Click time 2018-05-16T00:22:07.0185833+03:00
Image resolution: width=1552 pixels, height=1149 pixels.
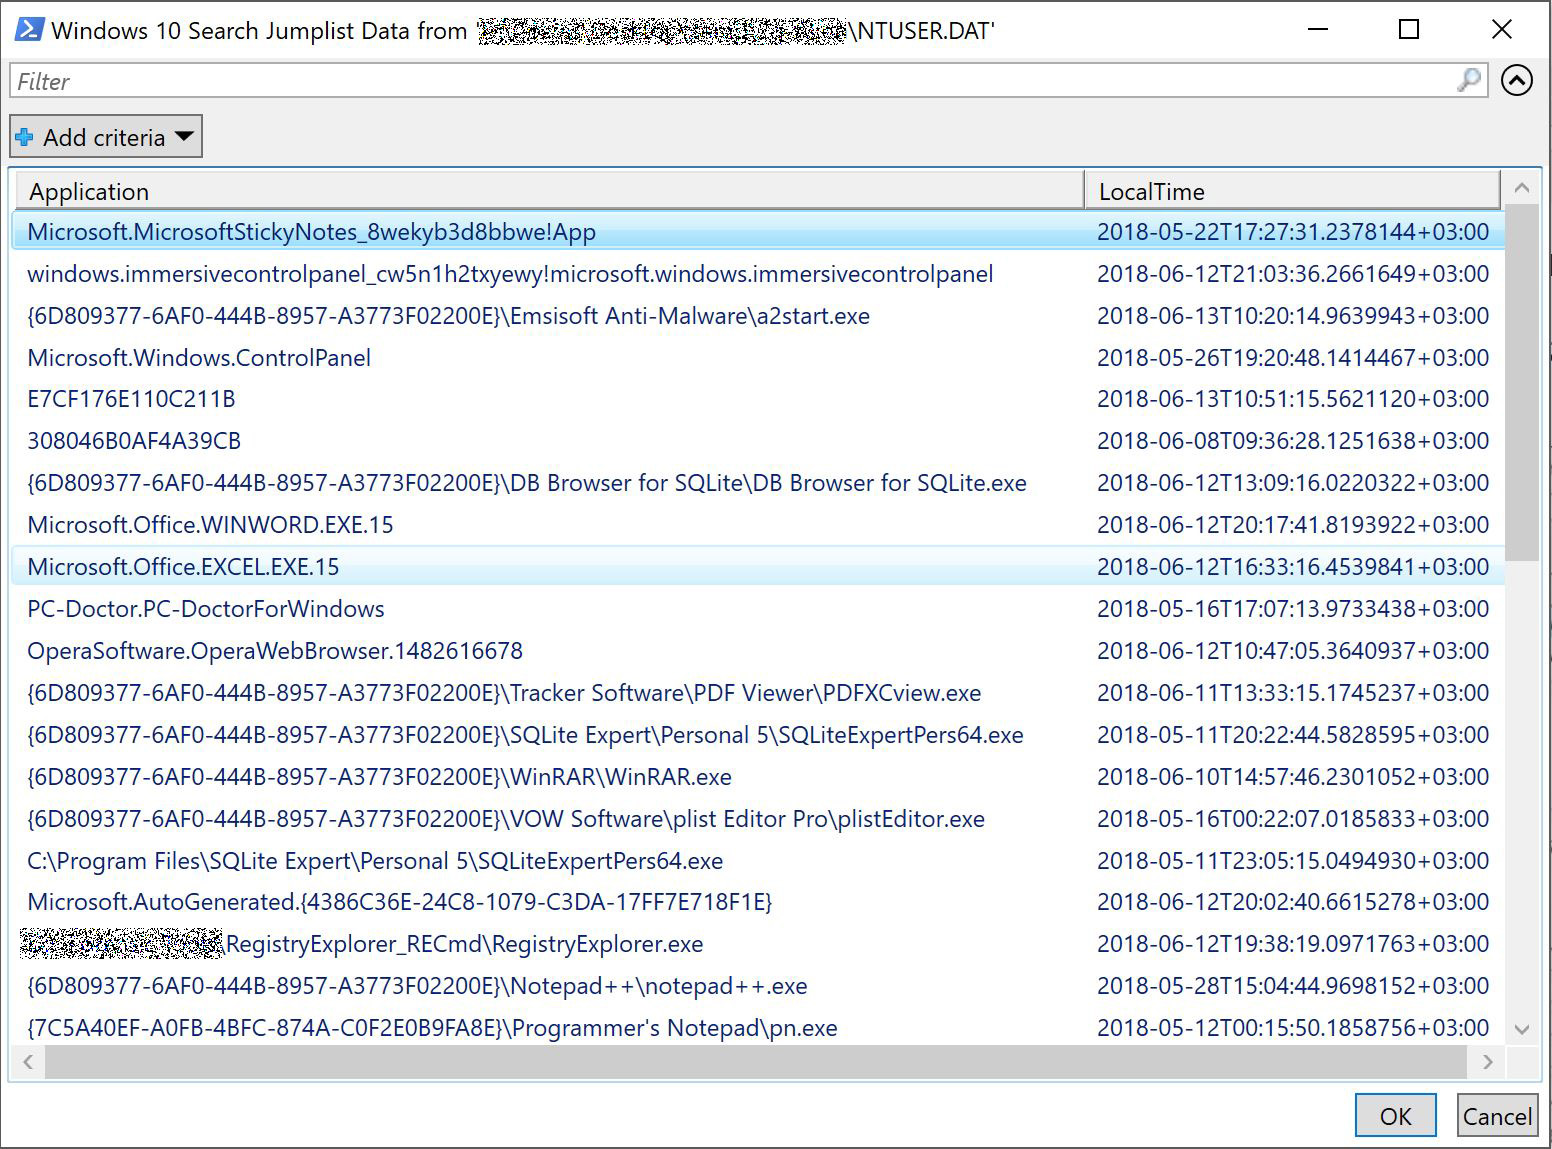click(1293, 819)
